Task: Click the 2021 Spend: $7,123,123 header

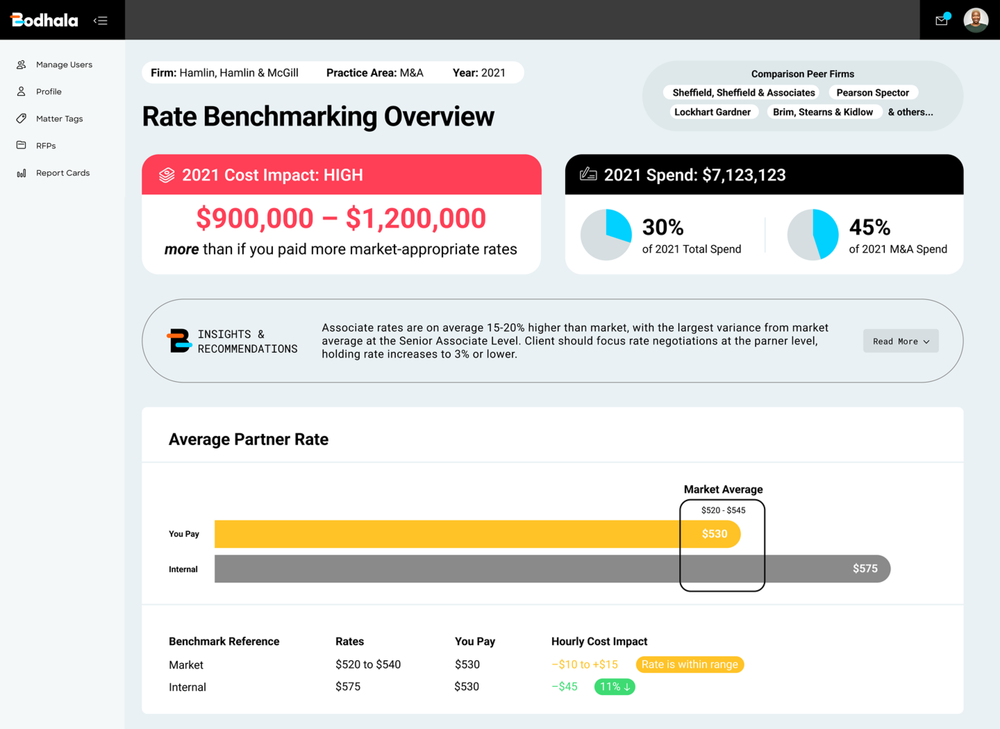Action: (x=764, y=175)
